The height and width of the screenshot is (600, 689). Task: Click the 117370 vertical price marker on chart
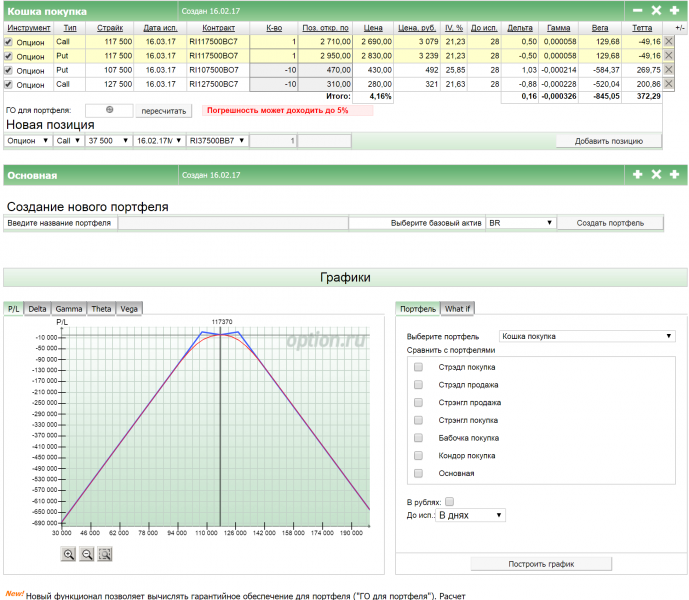(221, 420)
